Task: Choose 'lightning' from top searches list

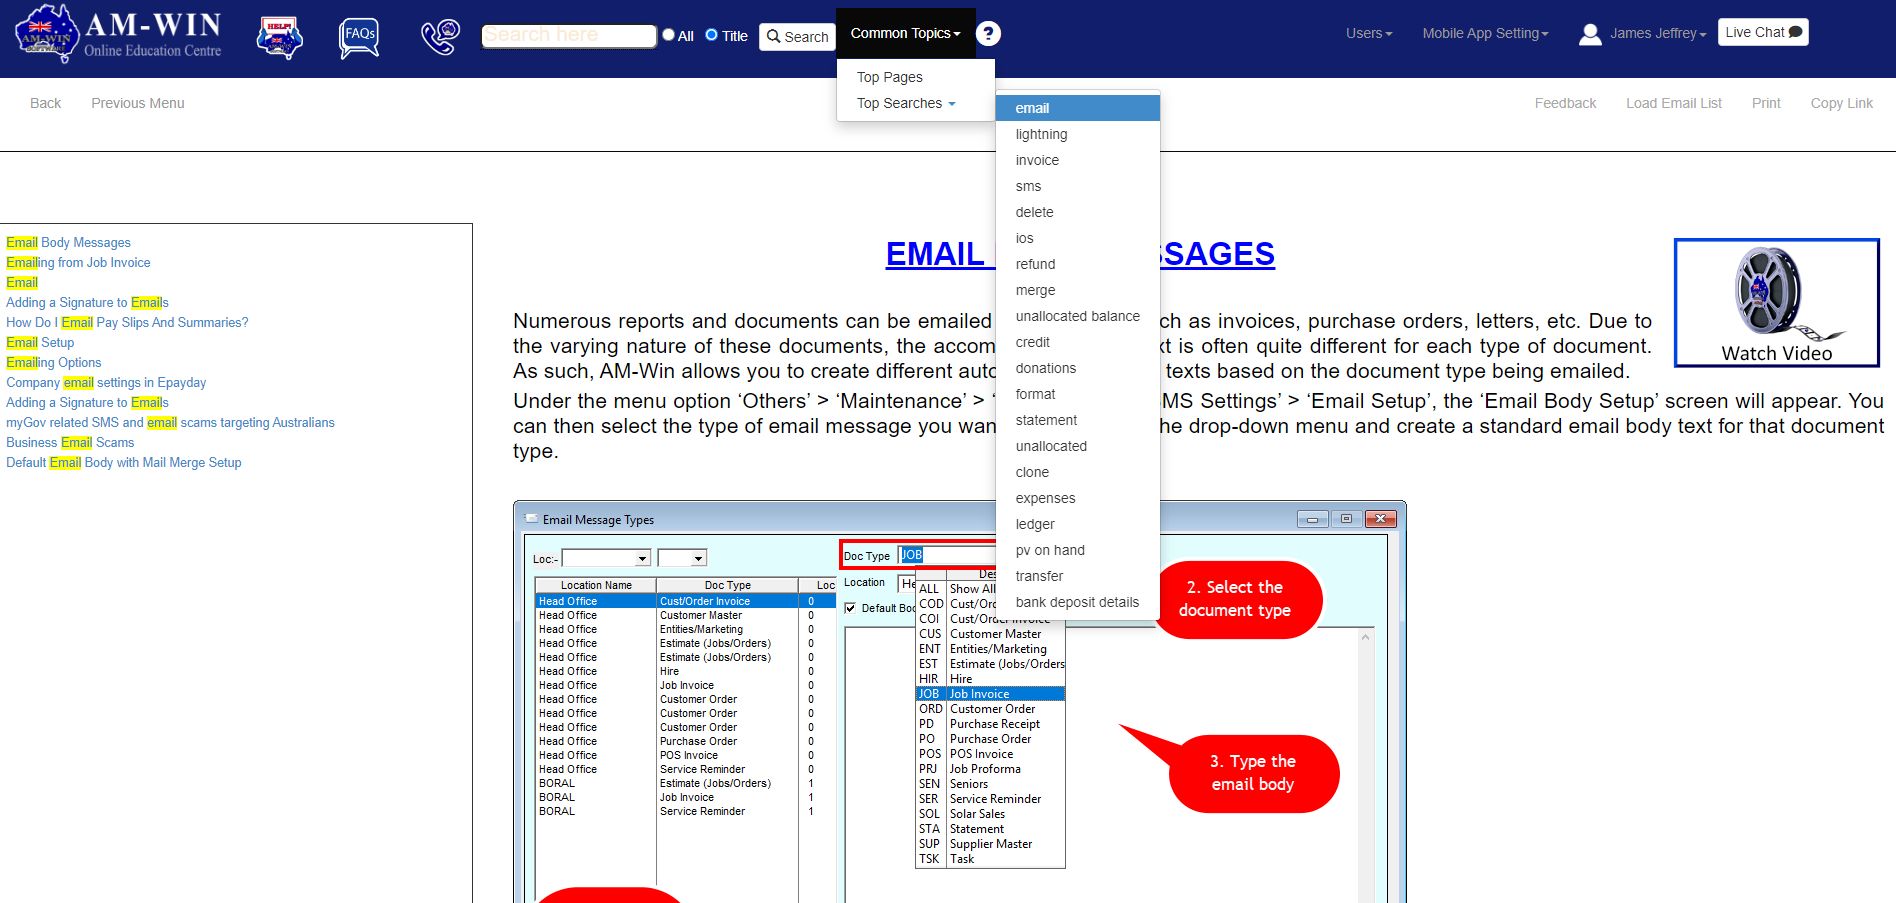Action: pyautogui.click(x=1078, y=134)
